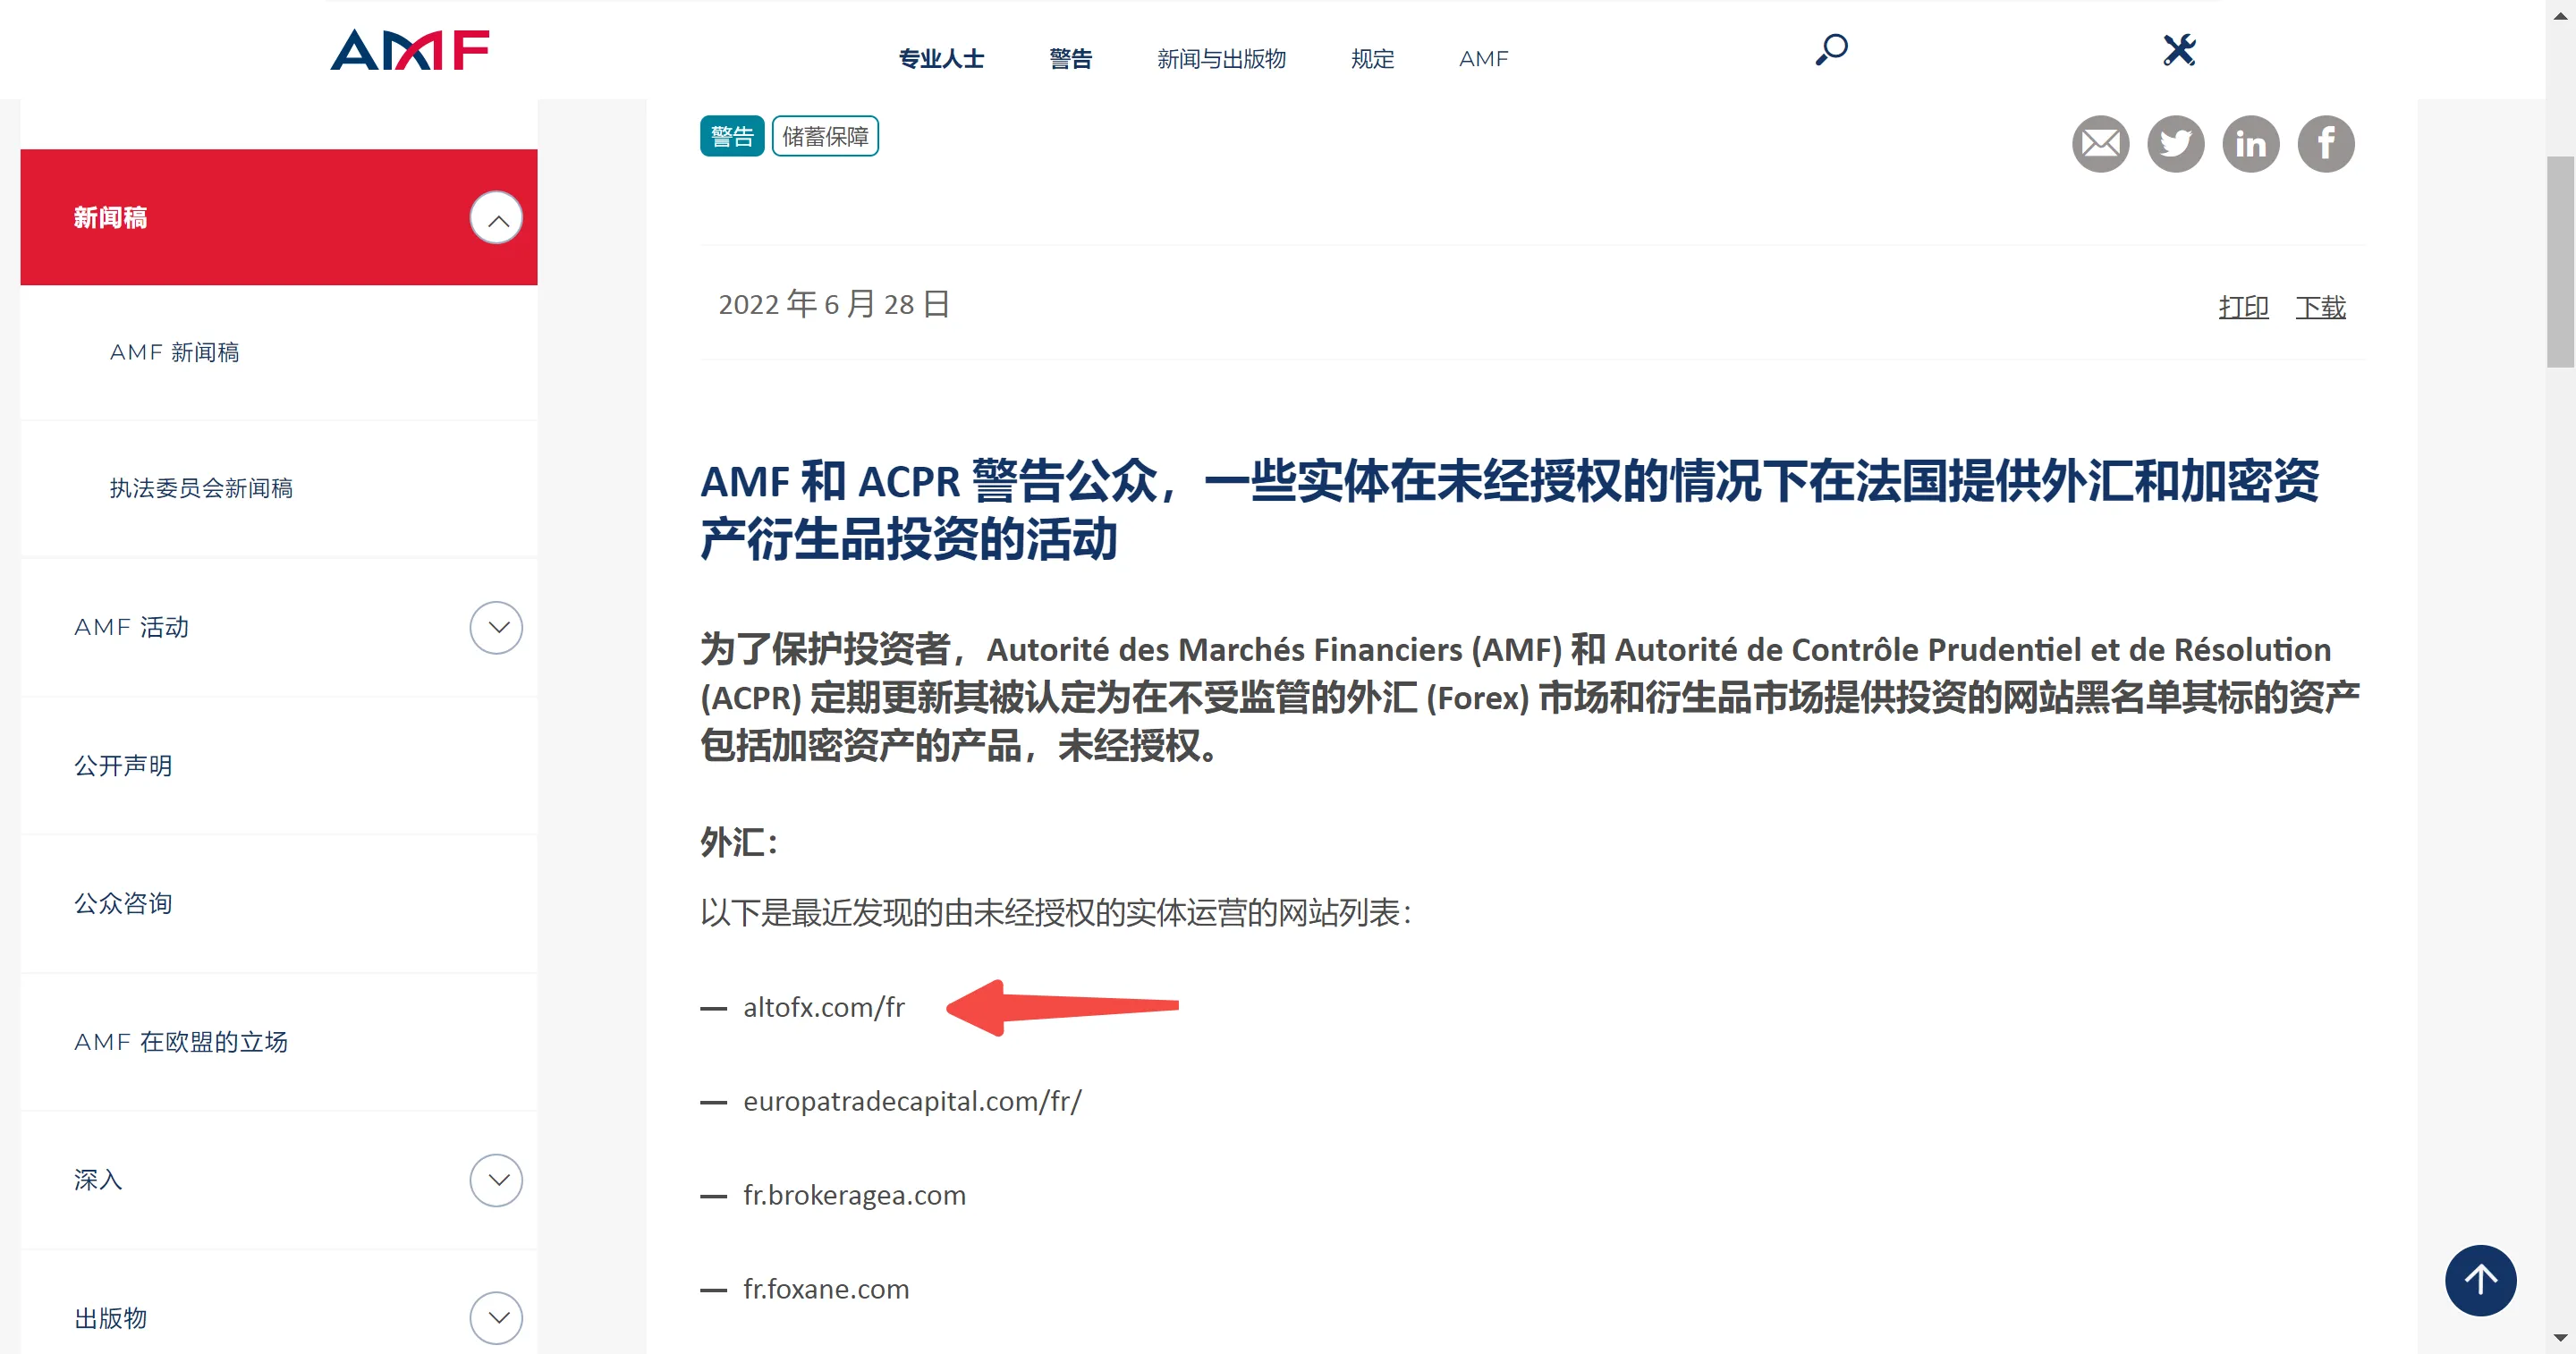
Task: Click the scrollbar up arrow
Action: (2560, 14)
